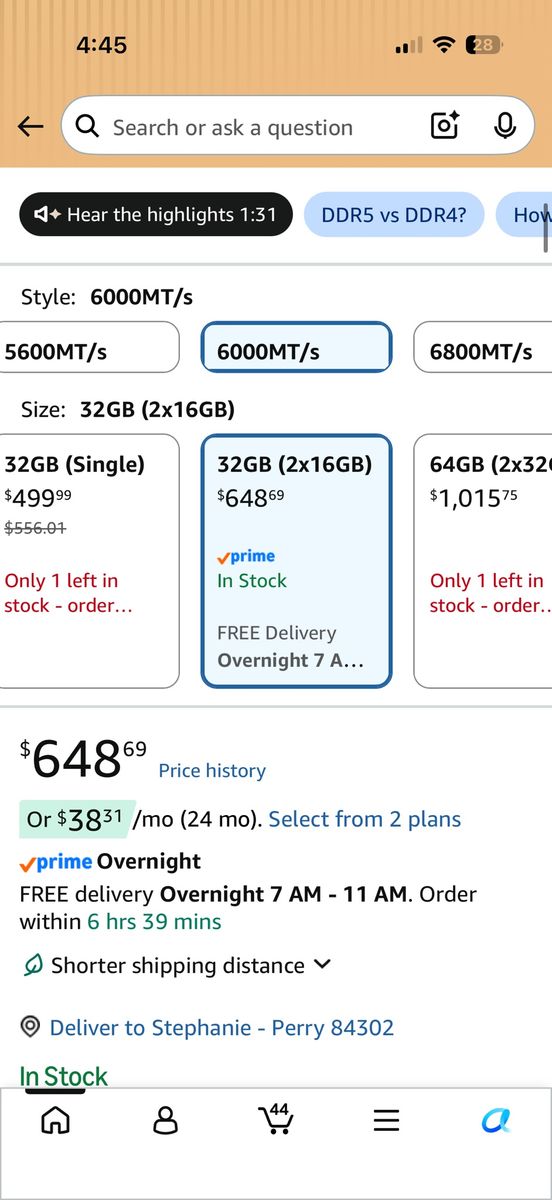Open camera lens search icon

445,126
